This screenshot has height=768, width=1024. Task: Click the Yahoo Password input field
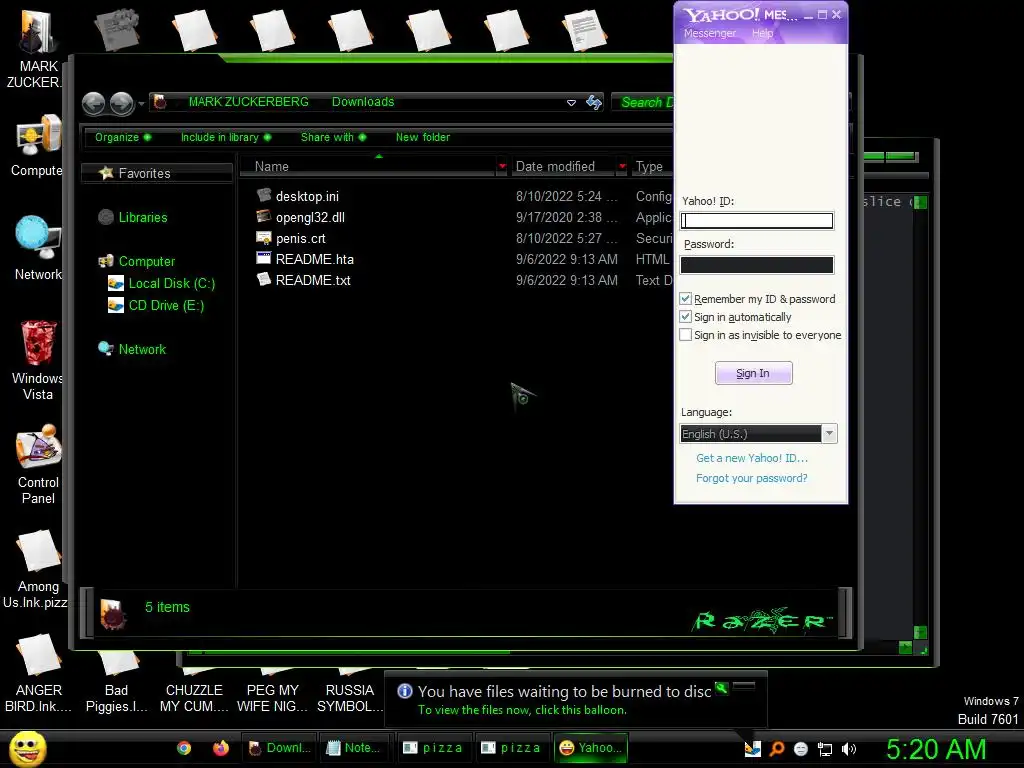coord(757,264)
